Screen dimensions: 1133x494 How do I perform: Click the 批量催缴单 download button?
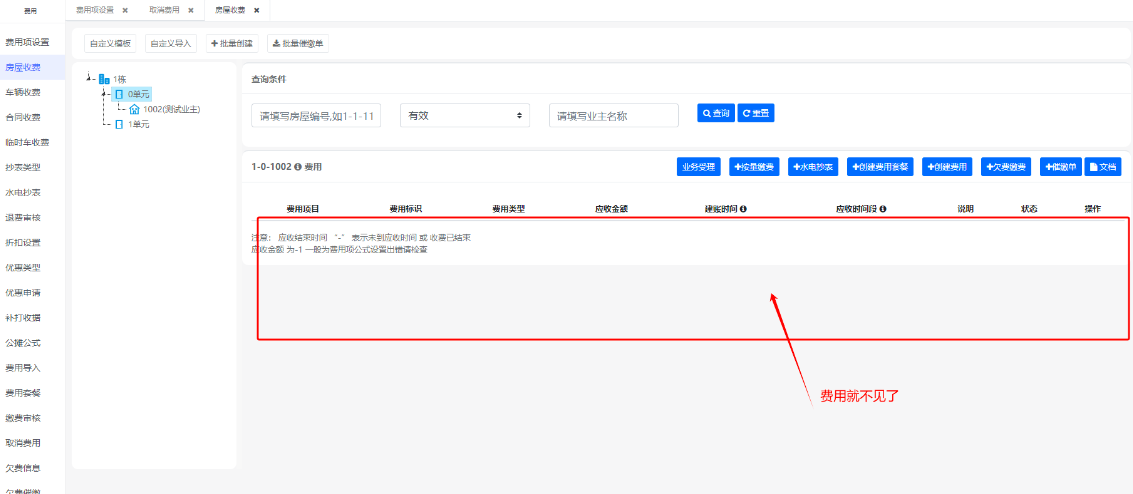297,44
